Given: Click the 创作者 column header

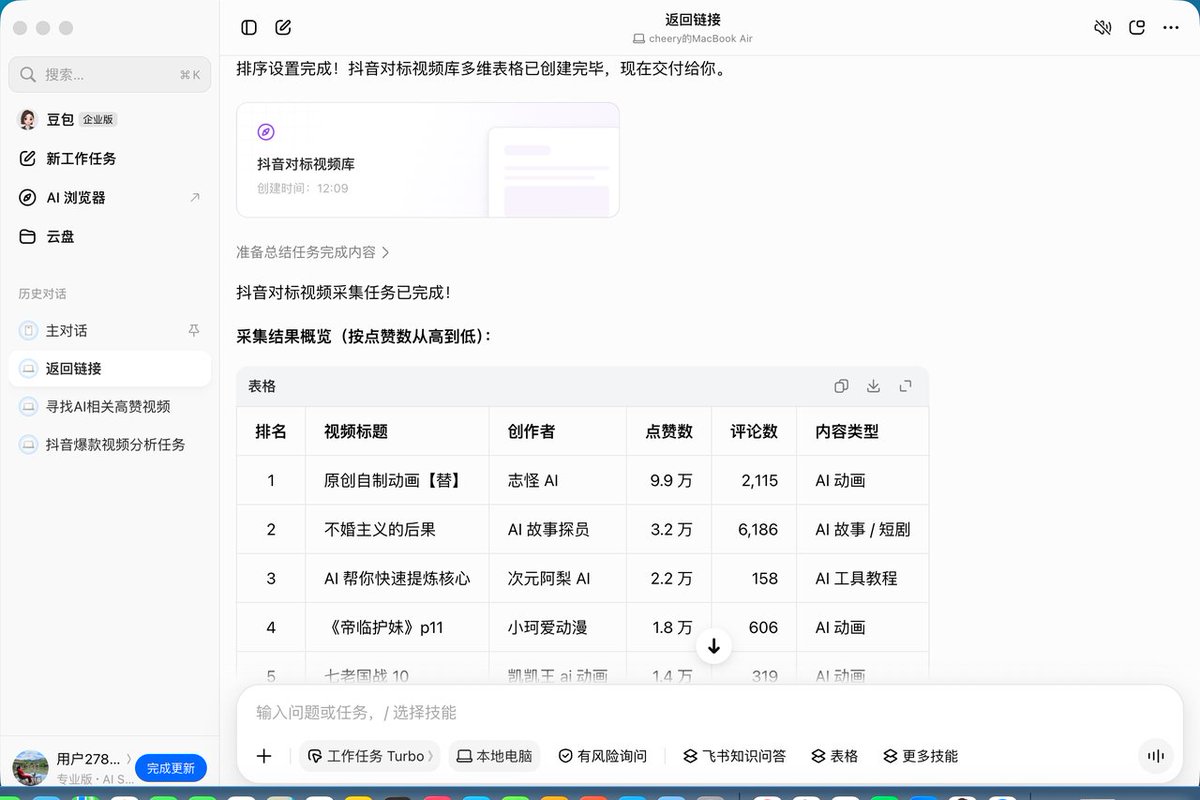Looking at the screenshot, I should point(558,432).
